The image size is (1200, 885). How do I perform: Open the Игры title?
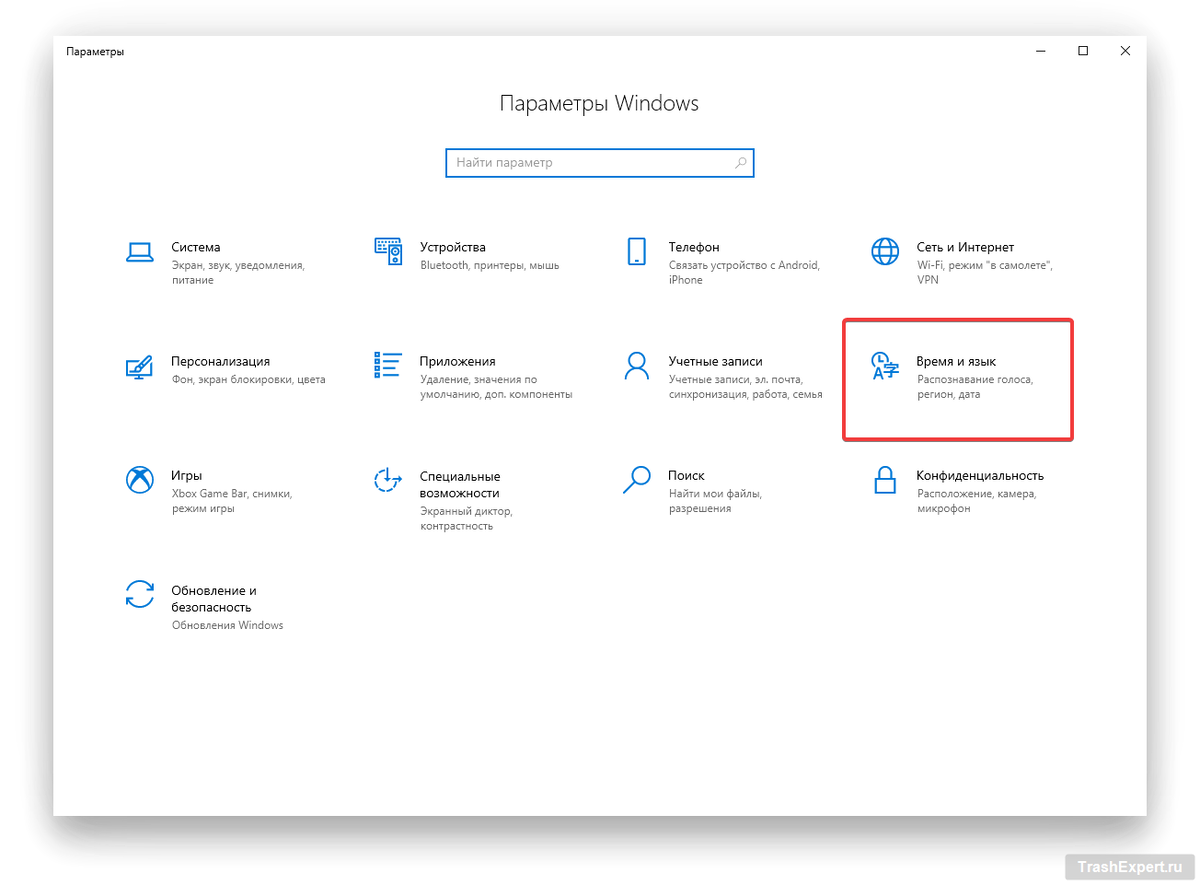(187, 476)
